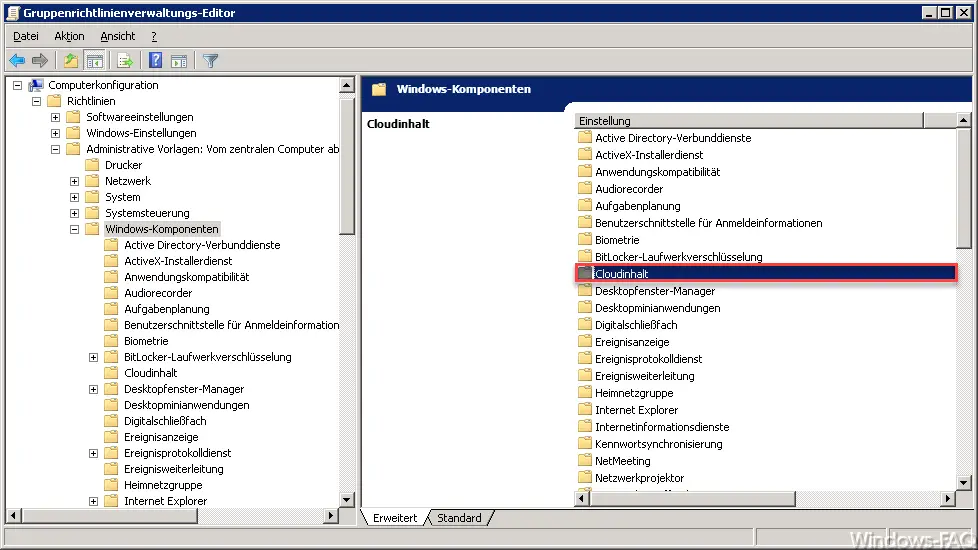Screen dimensions: 978x550
Task: Open the ? help menu
Action: [x=154, y=36]
